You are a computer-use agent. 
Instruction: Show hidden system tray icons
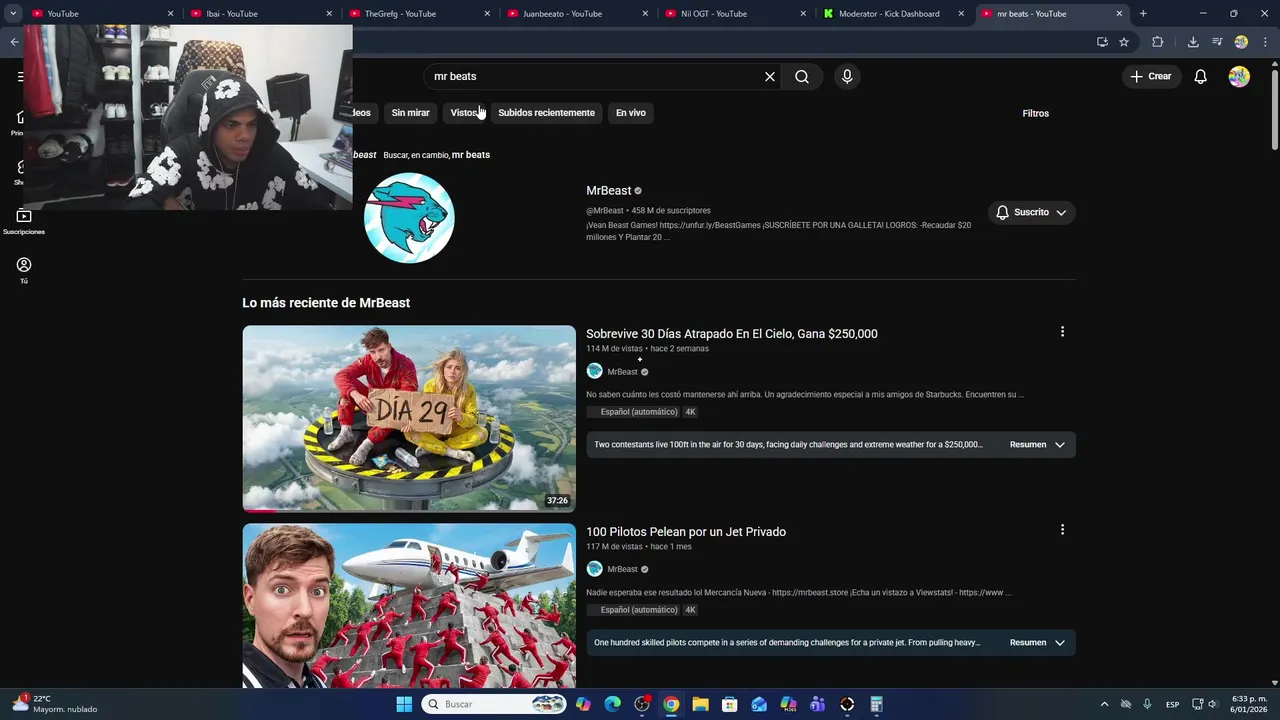tap(1104, 704)
